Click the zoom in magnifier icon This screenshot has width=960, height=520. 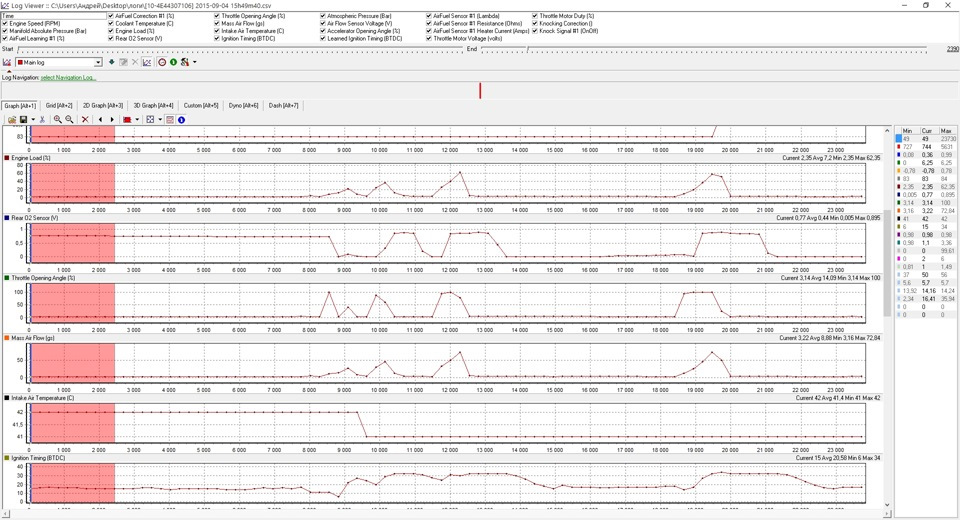coord(57,120)
